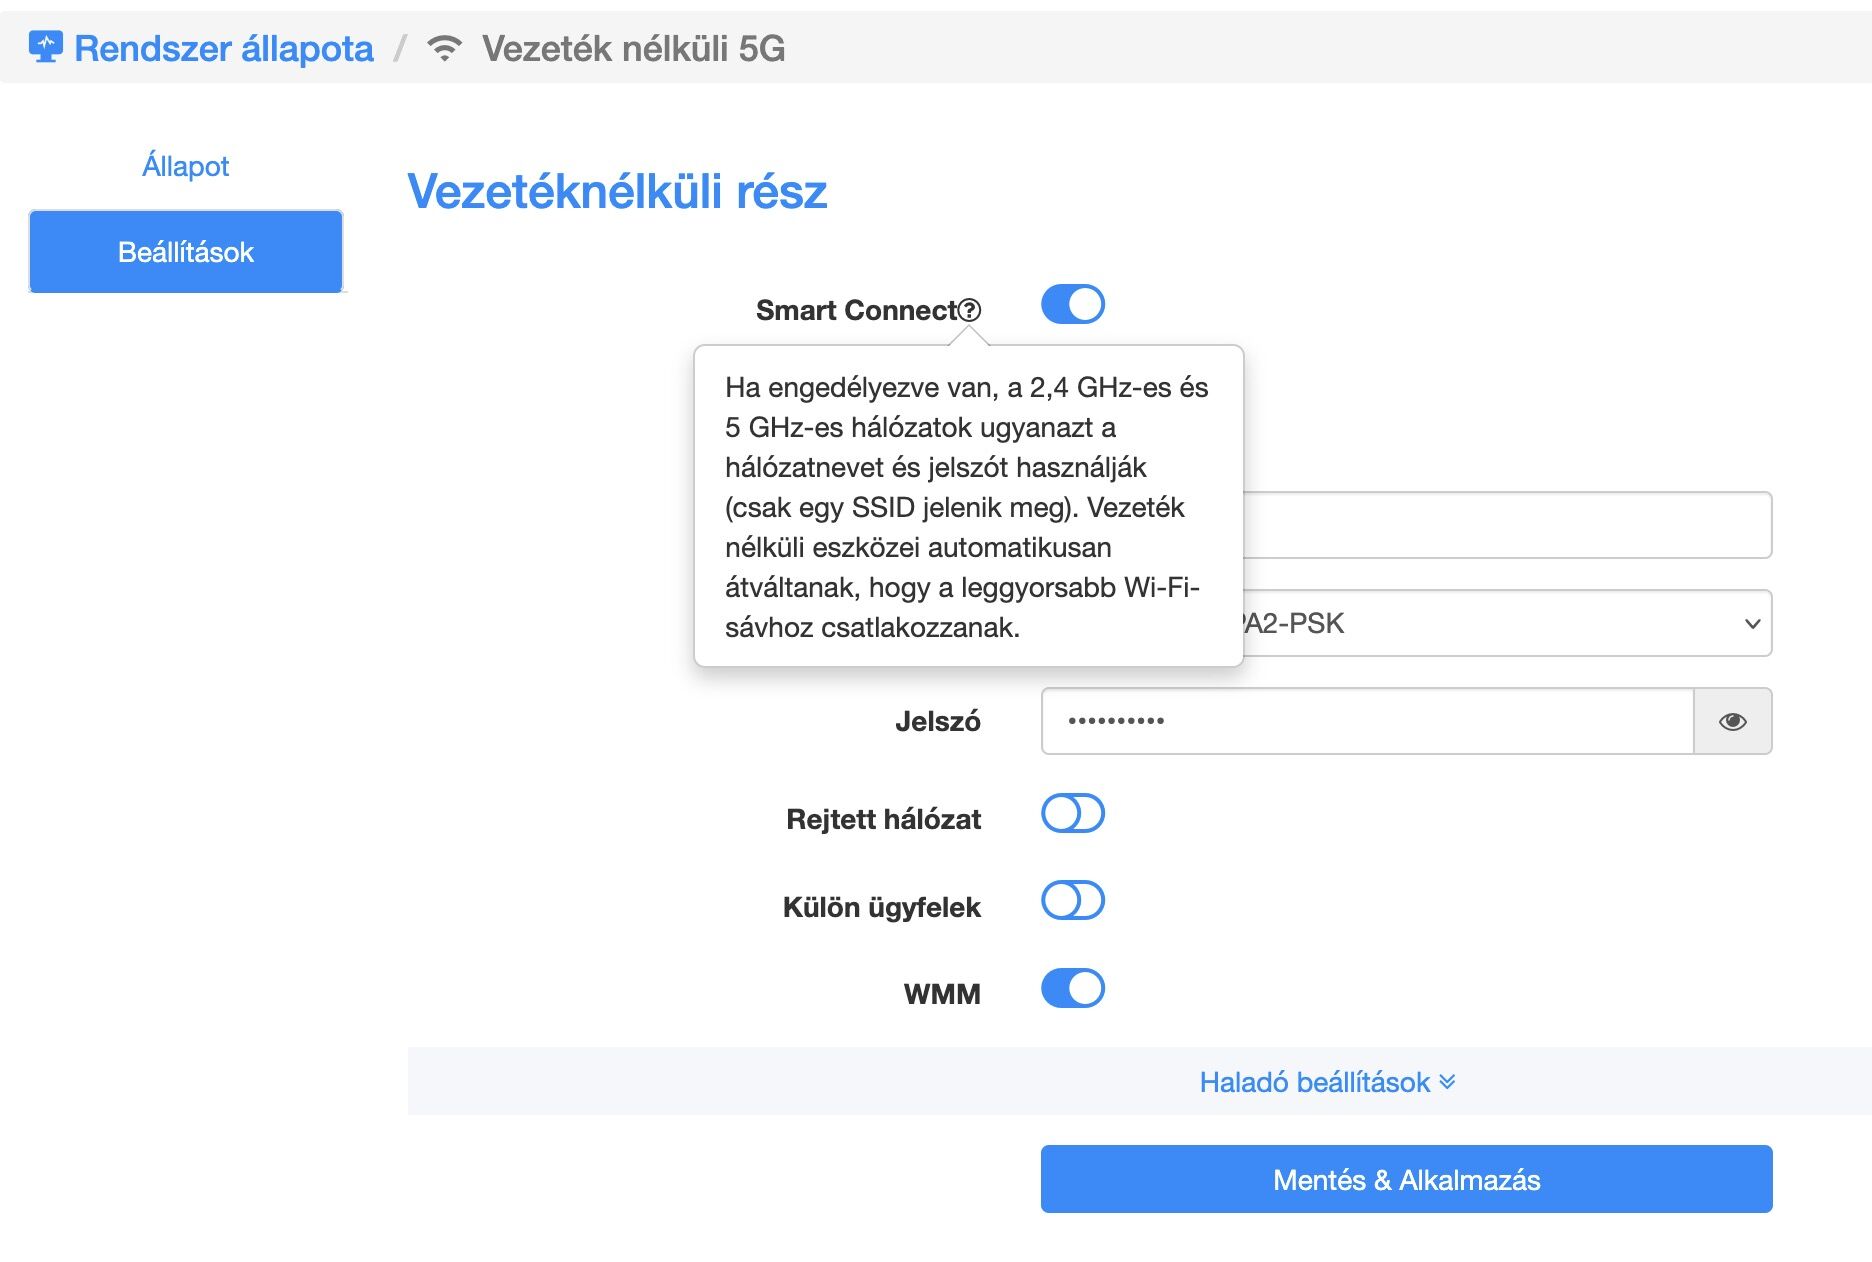
Task: Click into the Jelszó password field
Action: pos(1366,721)
